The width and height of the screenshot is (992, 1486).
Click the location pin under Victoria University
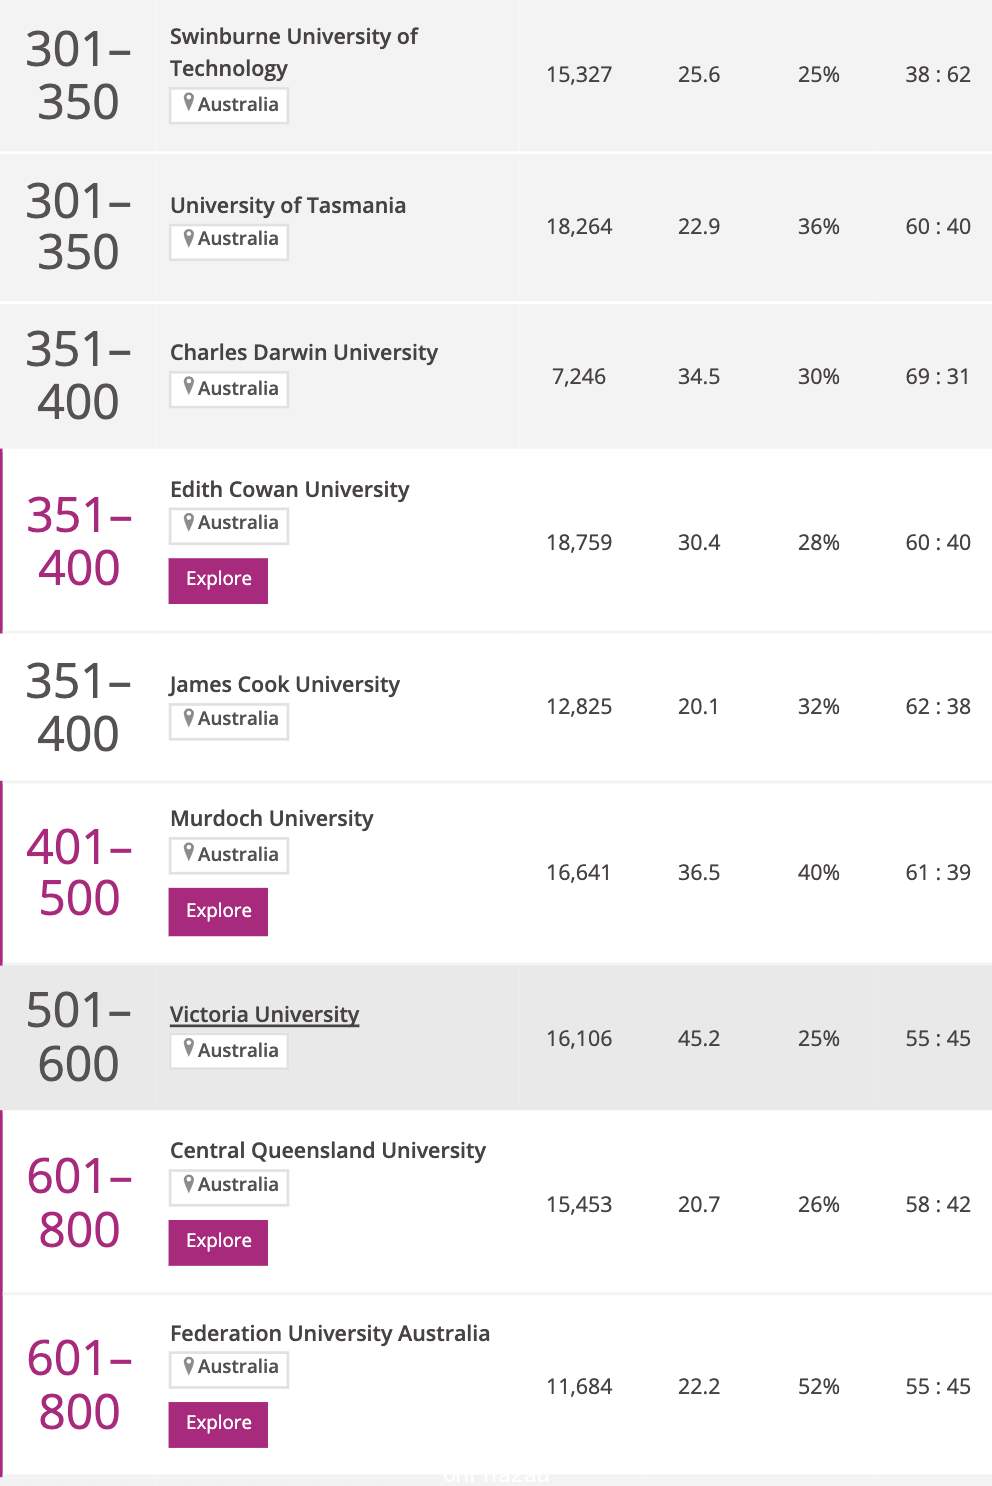(x=188, y=1049)
